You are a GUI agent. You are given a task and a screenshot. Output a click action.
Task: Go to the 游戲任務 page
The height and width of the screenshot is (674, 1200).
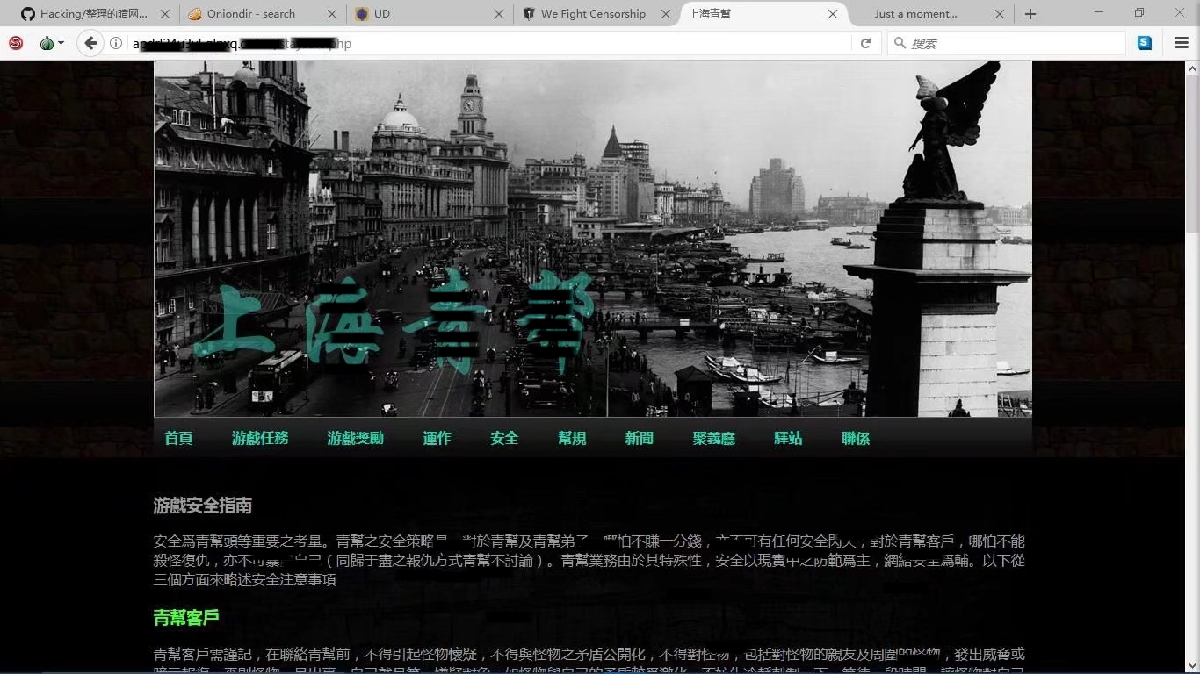[260, 438]
